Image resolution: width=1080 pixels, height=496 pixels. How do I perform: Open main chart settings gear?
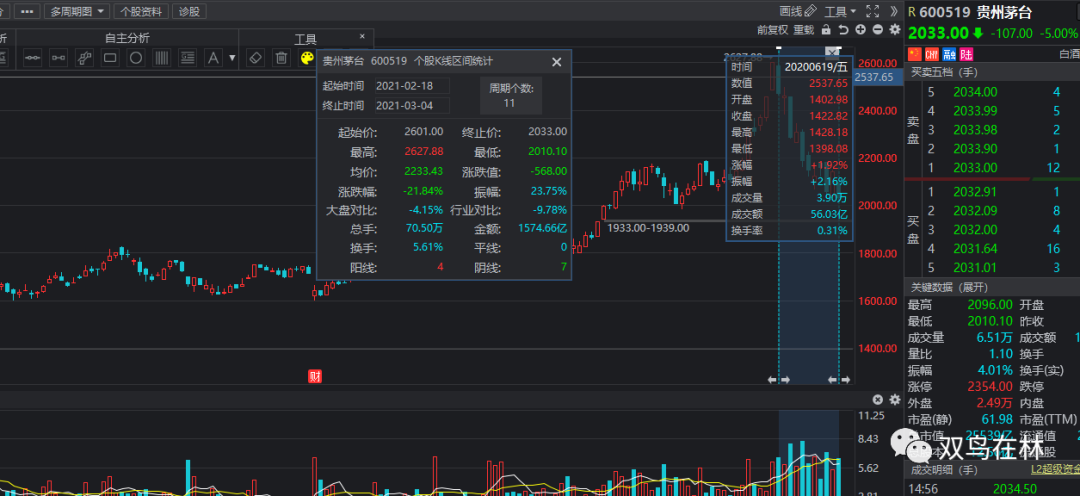895,30
